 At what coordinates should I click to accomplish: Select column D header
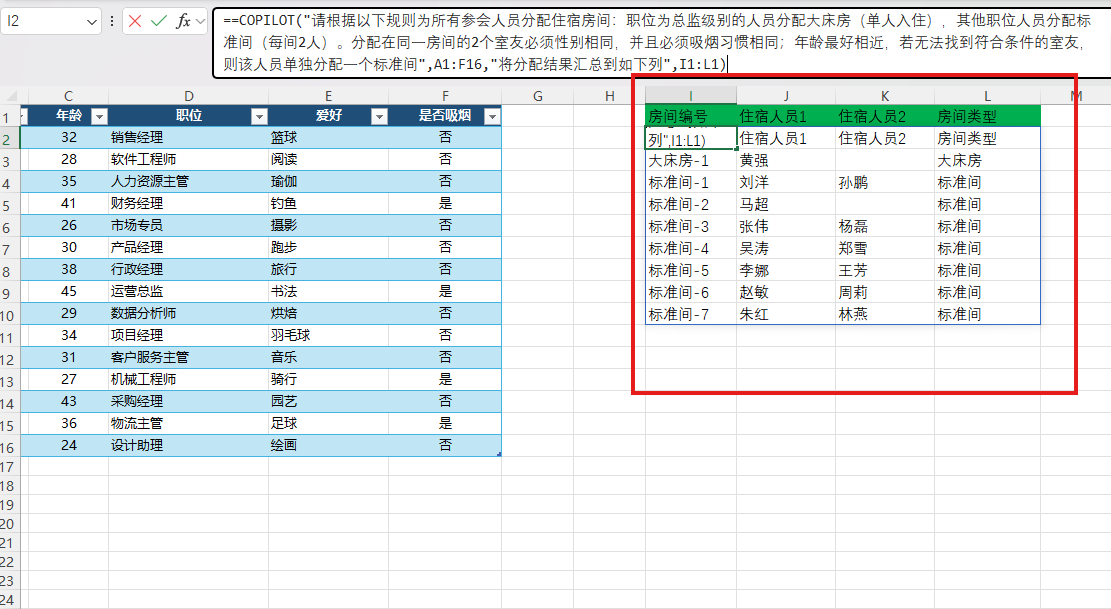[x=188, y=96]
